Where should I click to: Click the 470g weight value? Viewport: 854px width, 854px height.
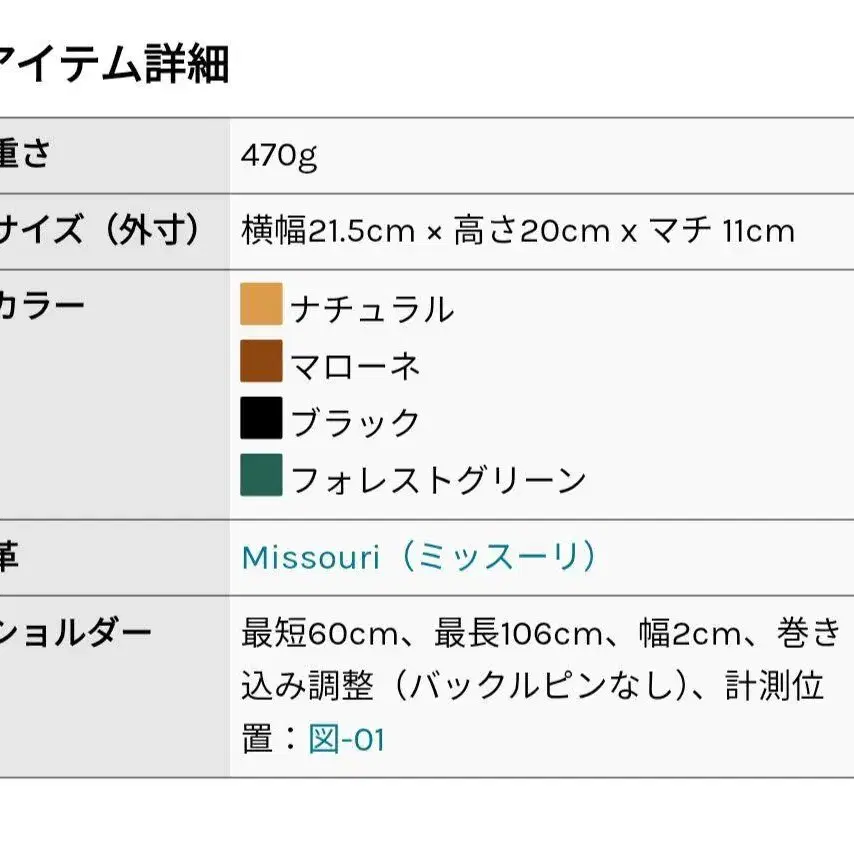[279, 156]
